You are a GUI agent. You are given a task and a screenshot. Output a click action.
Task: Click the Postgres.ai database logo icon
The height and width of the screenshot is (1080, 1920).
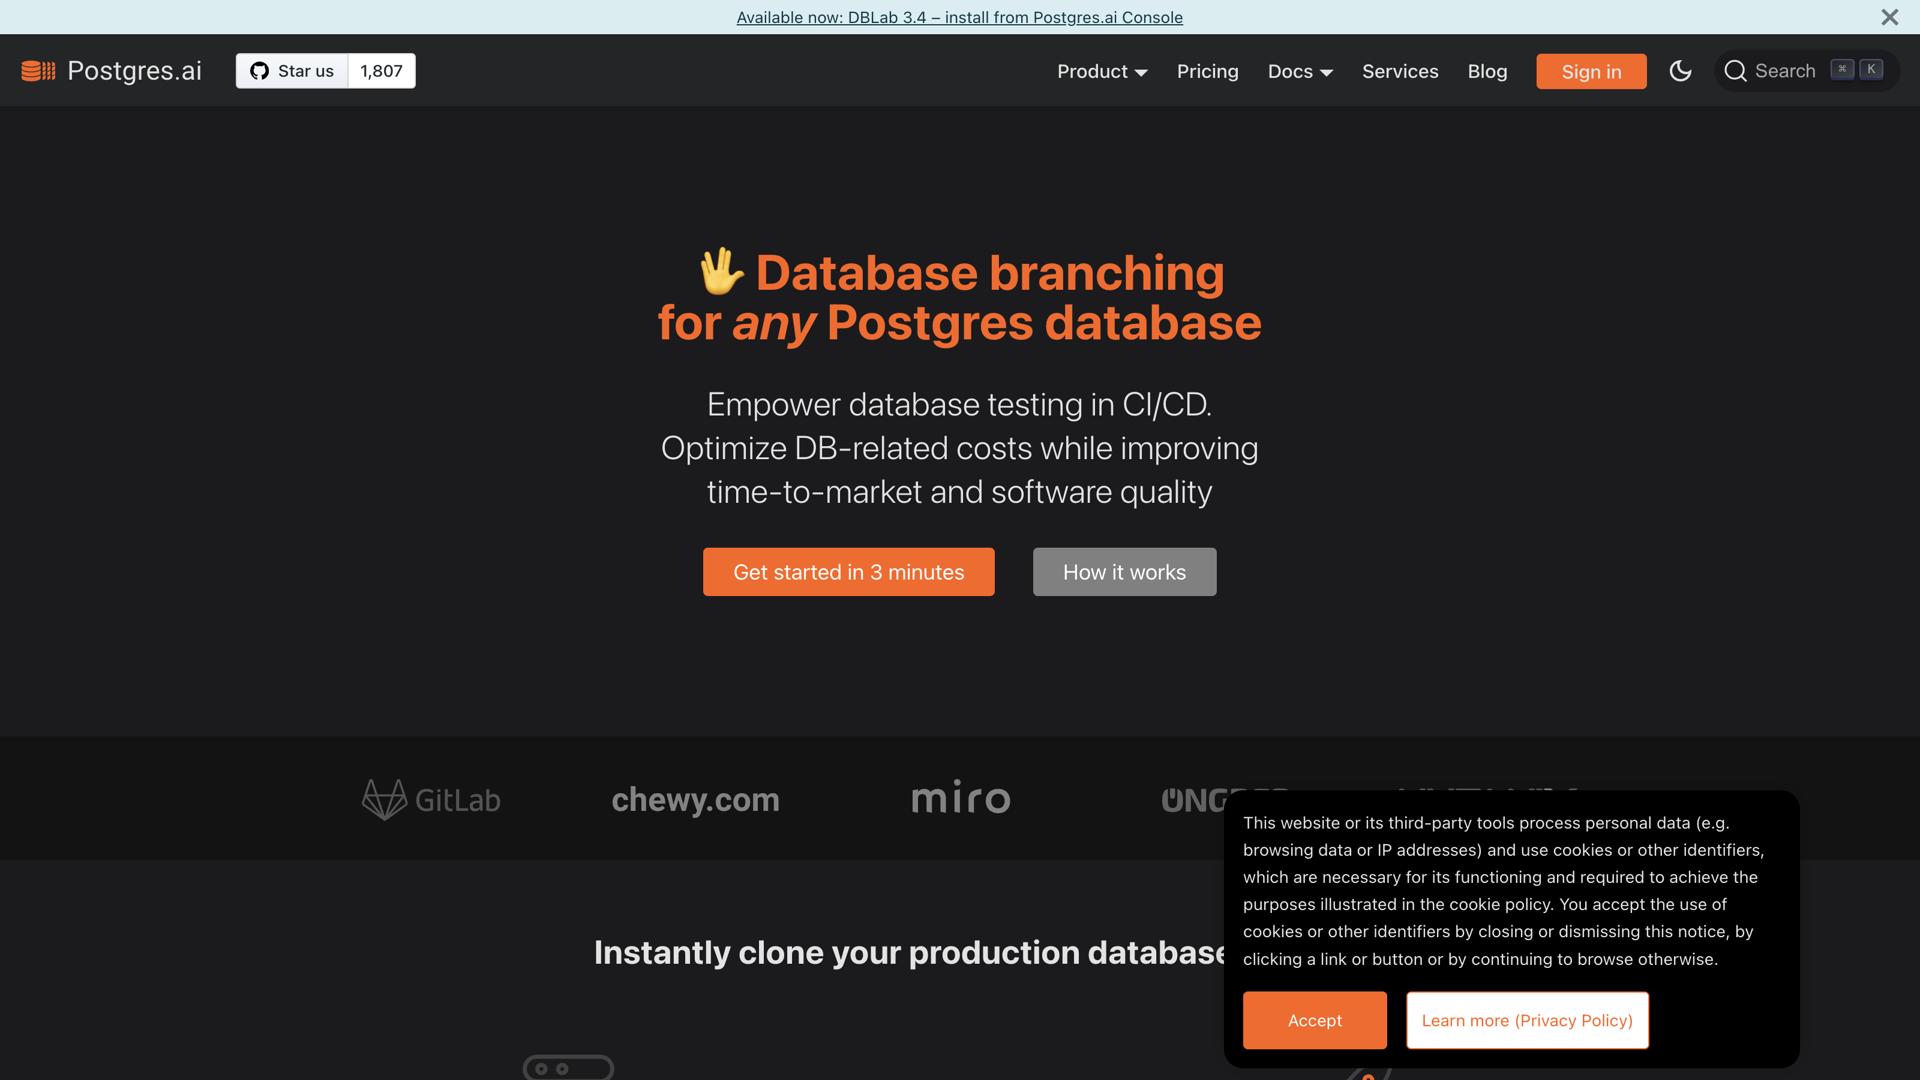coord(37,70)
